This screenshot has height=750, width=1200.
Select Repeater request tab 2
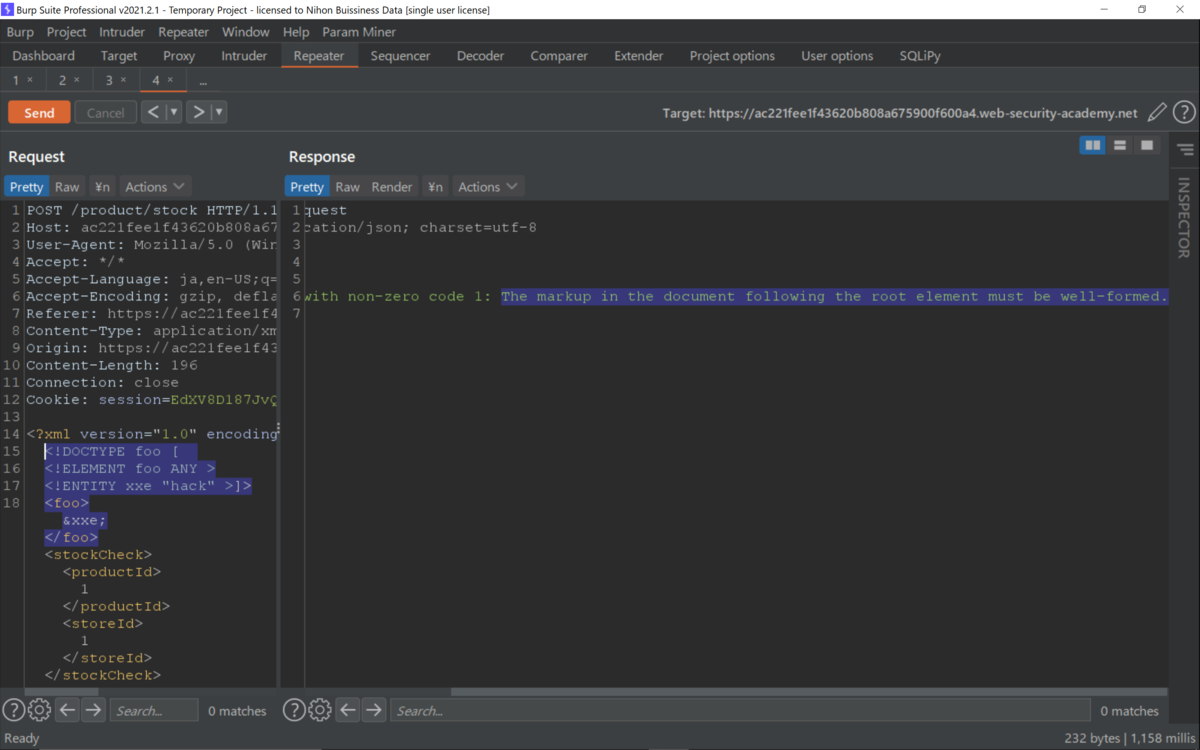[x=62, y=80]
